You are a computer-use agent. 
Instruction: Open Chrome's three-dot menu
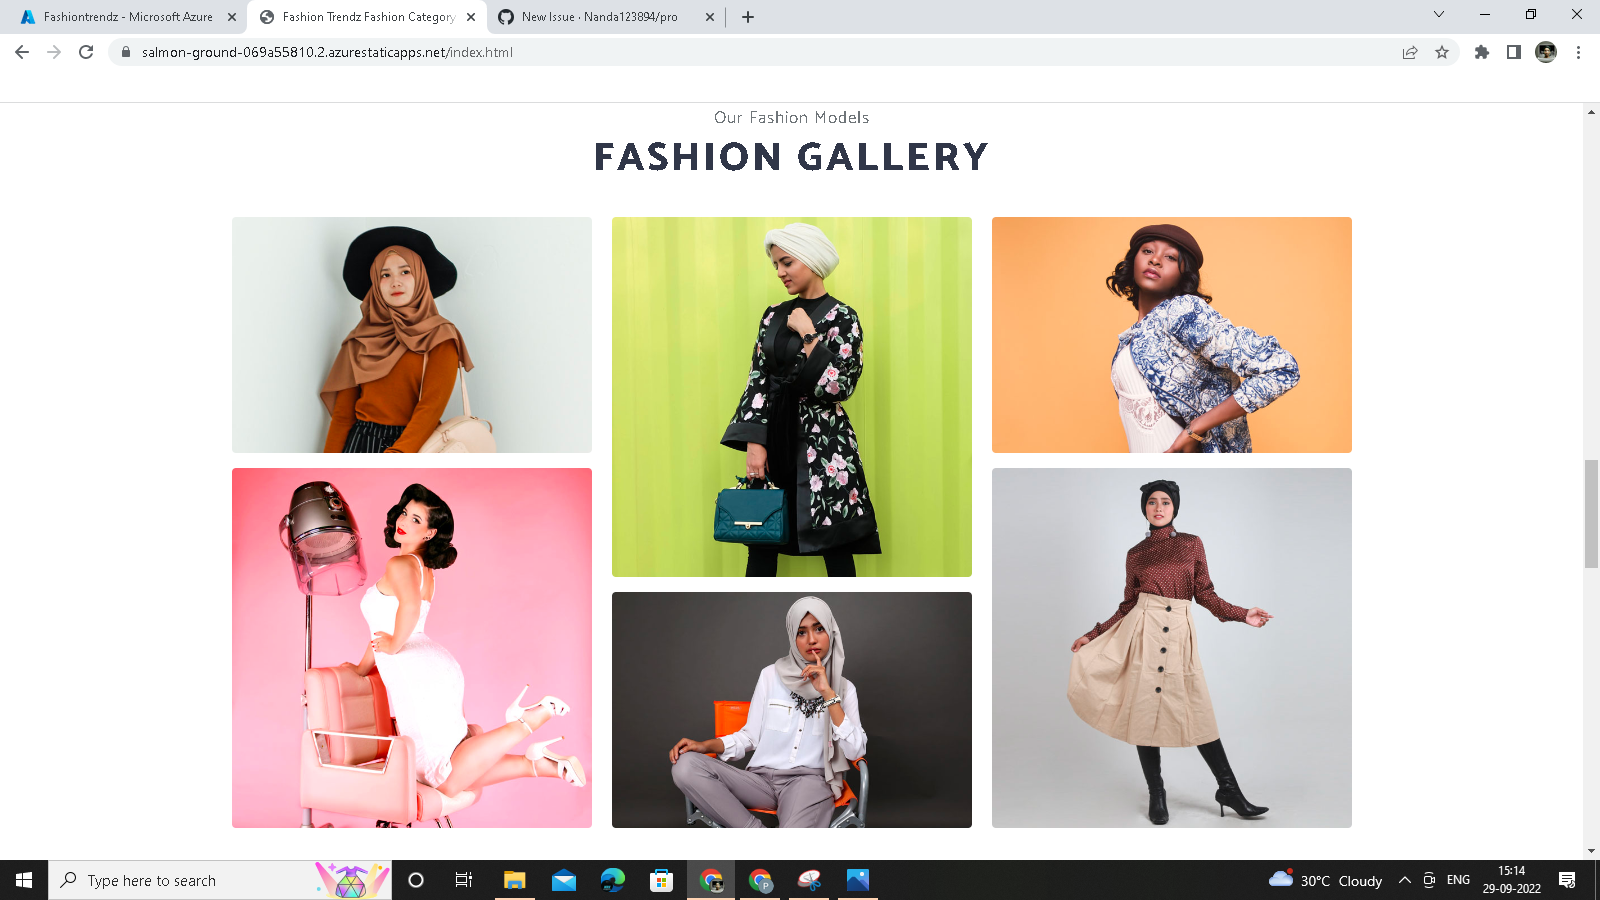[x=1580, y=52]
